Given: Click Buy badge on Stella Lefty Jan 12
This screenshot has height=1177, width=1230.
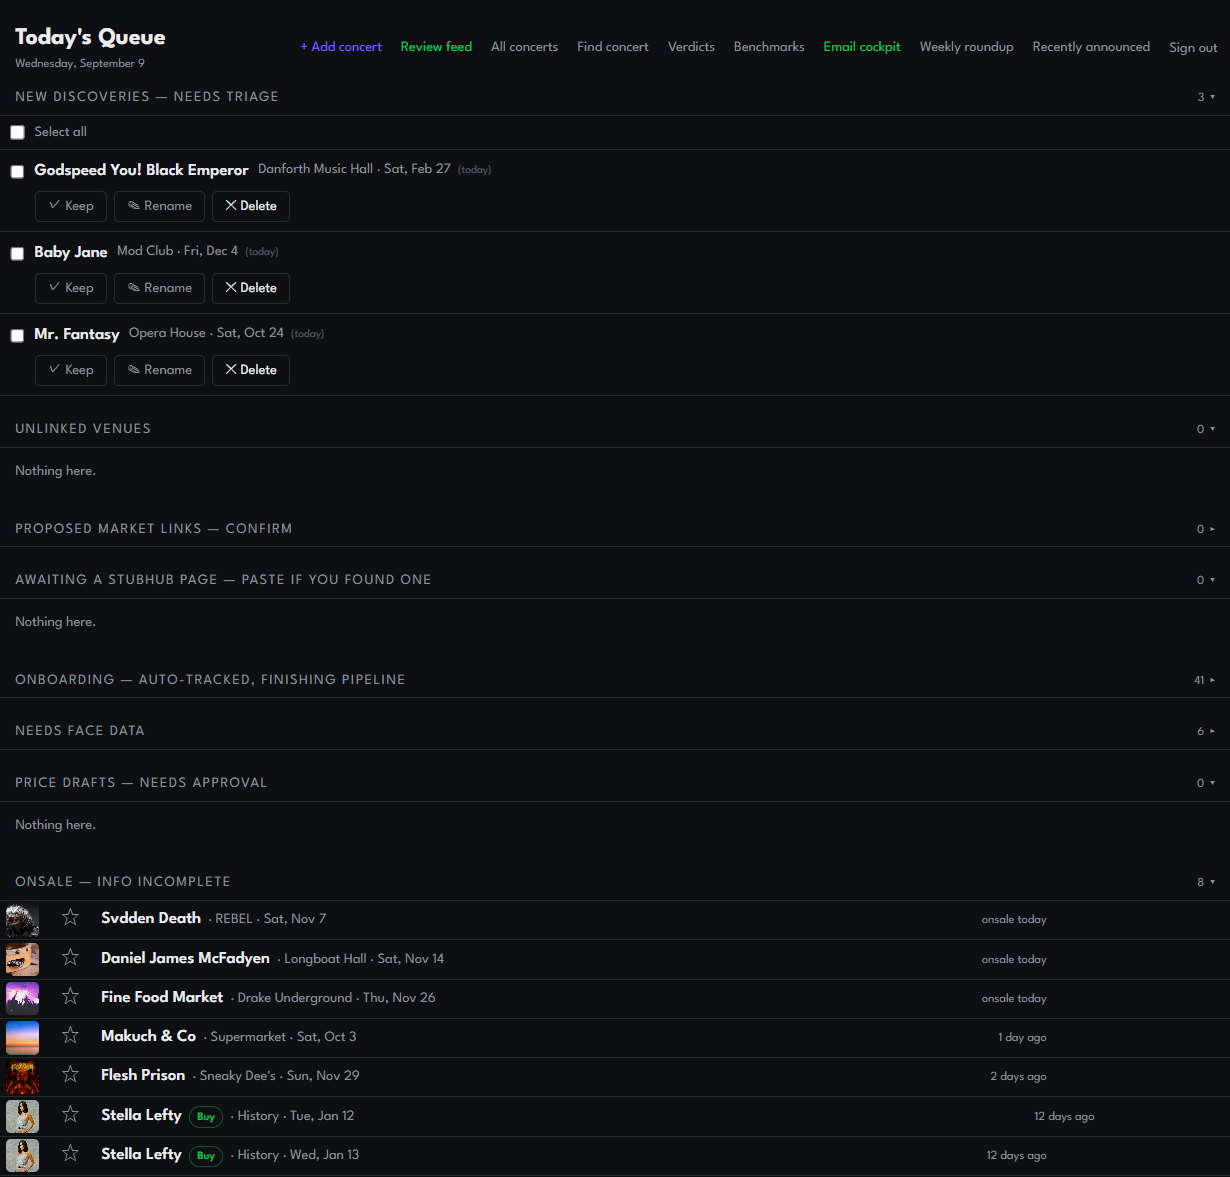Looking at the screenshot, I should [206, 1116].
